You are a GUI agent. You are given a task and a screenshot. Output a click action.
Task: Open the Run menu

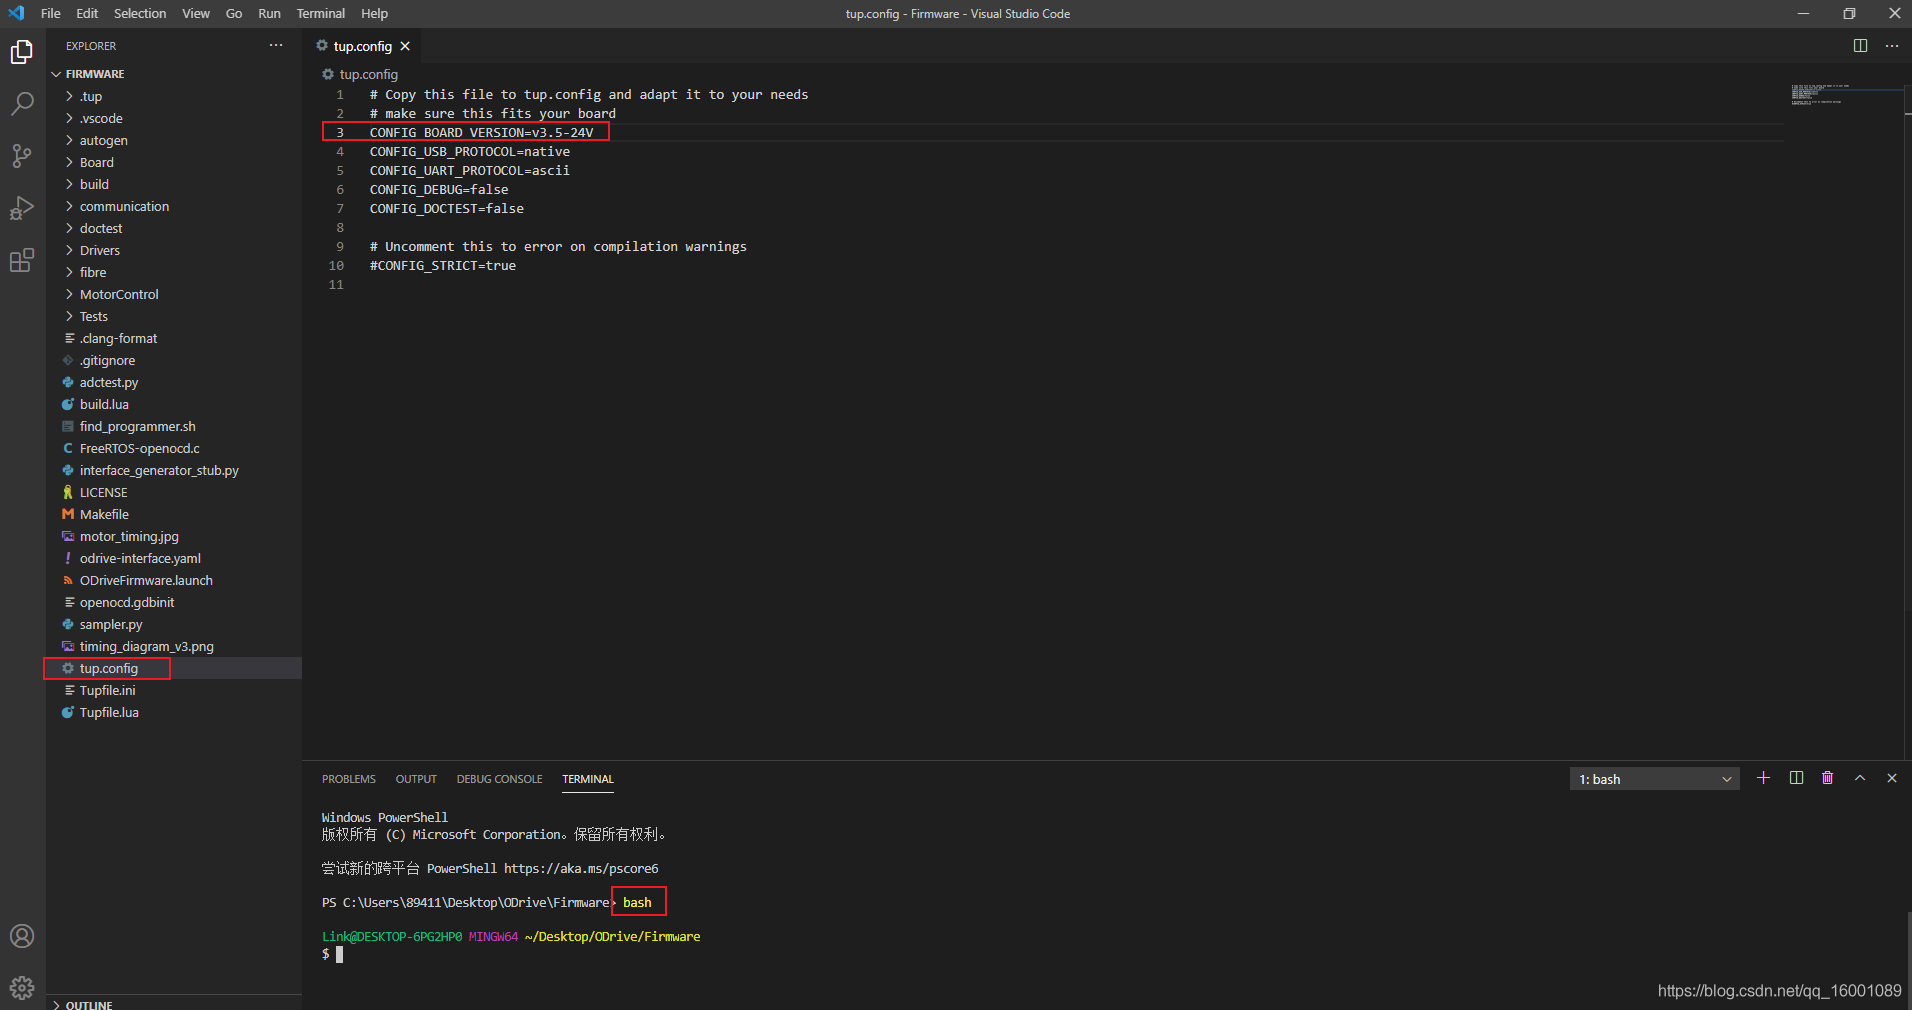click(x=269, y=13)
